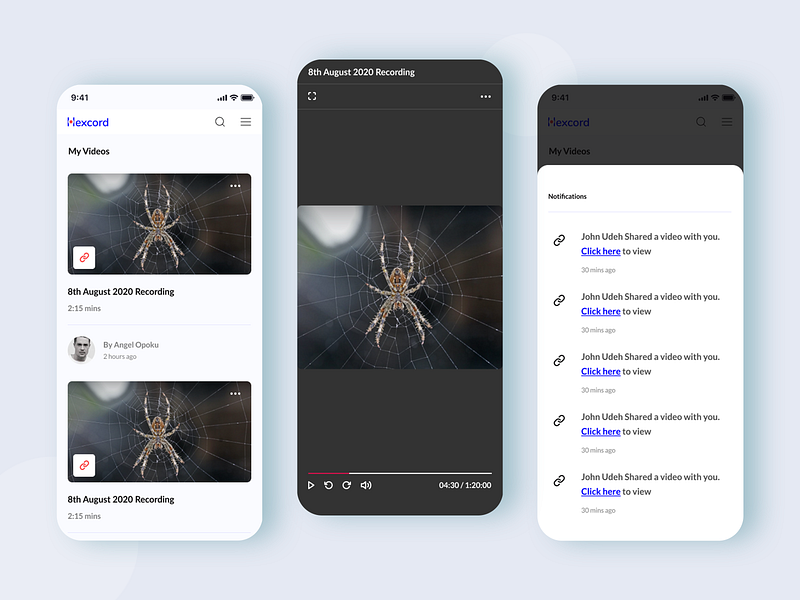
Task: Open the first video thumbnail in My Videos
Action: tap(159, 224)
